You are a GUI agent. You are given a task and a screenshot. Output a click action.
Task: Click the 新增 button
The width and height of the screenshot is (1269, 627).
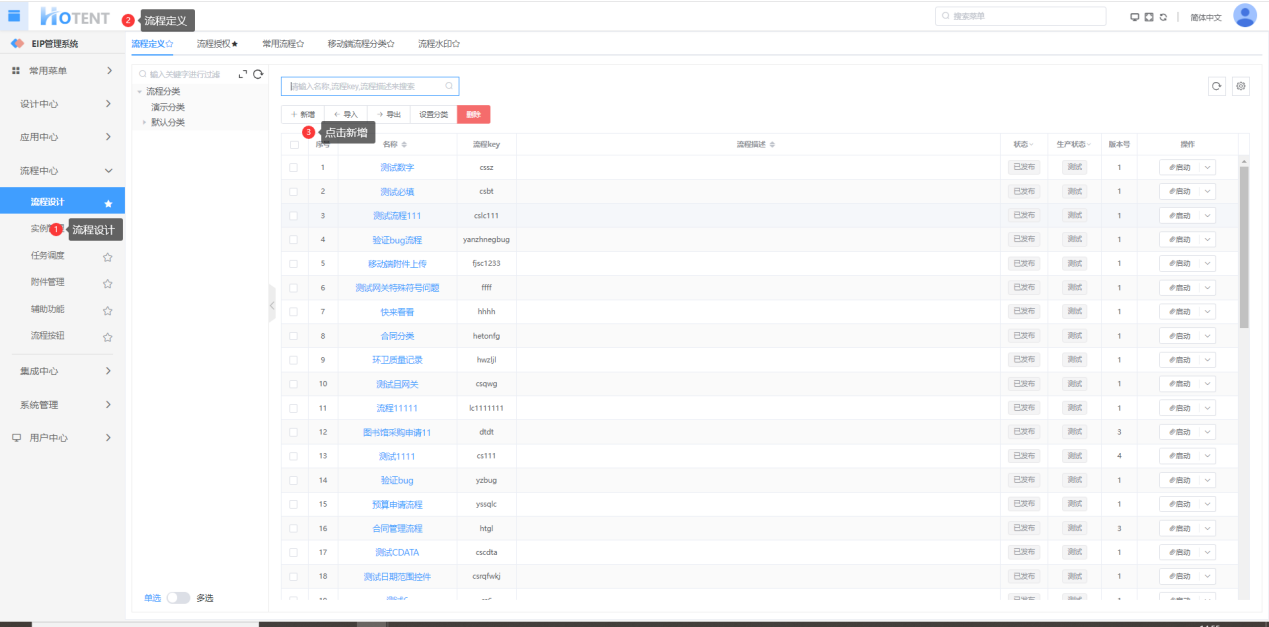tap(303, 114)
